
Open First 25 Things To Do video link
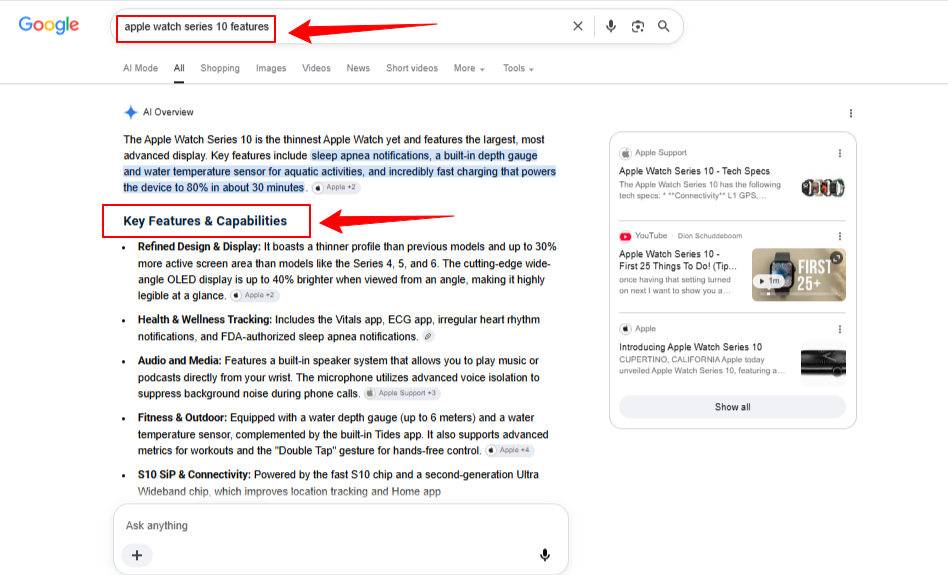[x=678, y=260]
